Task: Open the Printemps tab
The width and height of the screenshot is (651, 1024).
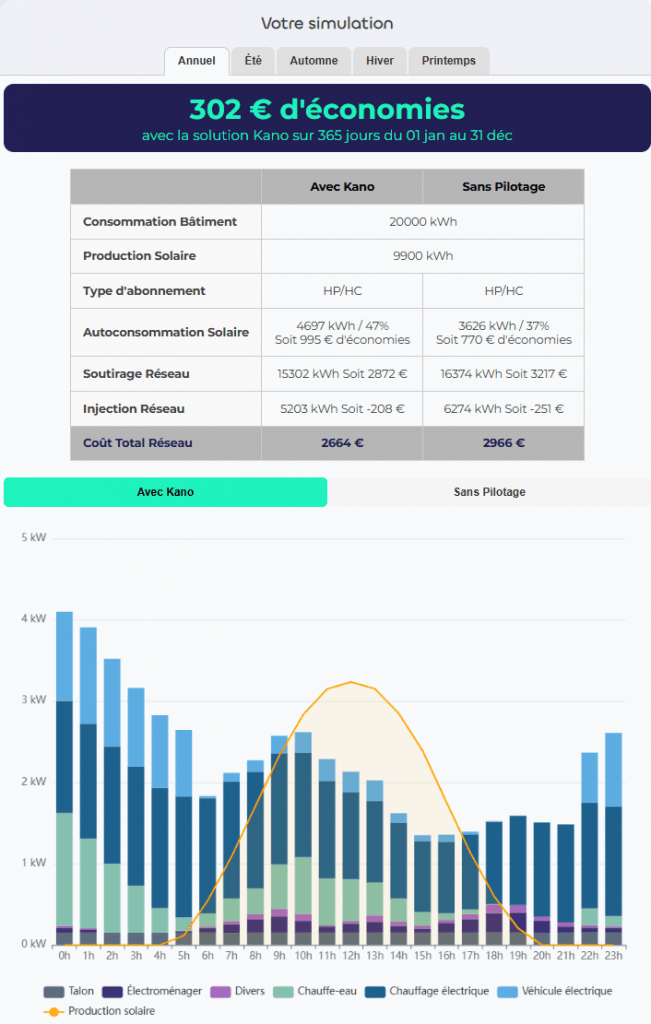Action: point(449,61)
